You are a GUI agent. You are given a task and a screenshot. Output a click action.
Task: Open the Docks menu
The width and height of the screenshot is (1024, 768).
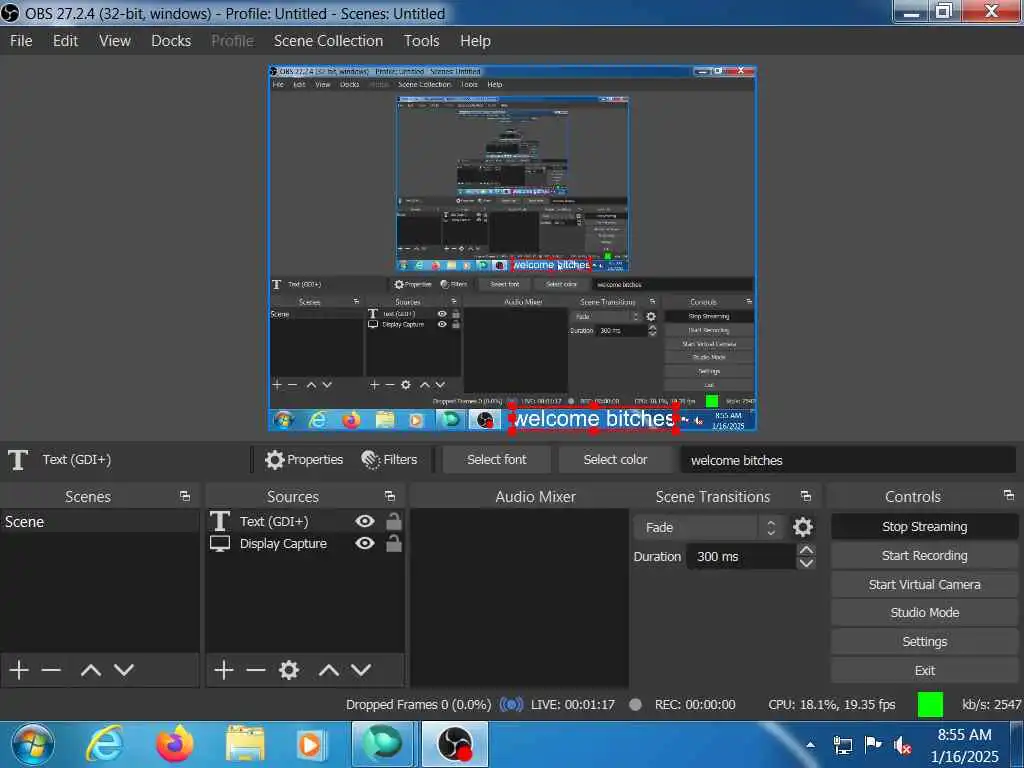pos(171,40)
